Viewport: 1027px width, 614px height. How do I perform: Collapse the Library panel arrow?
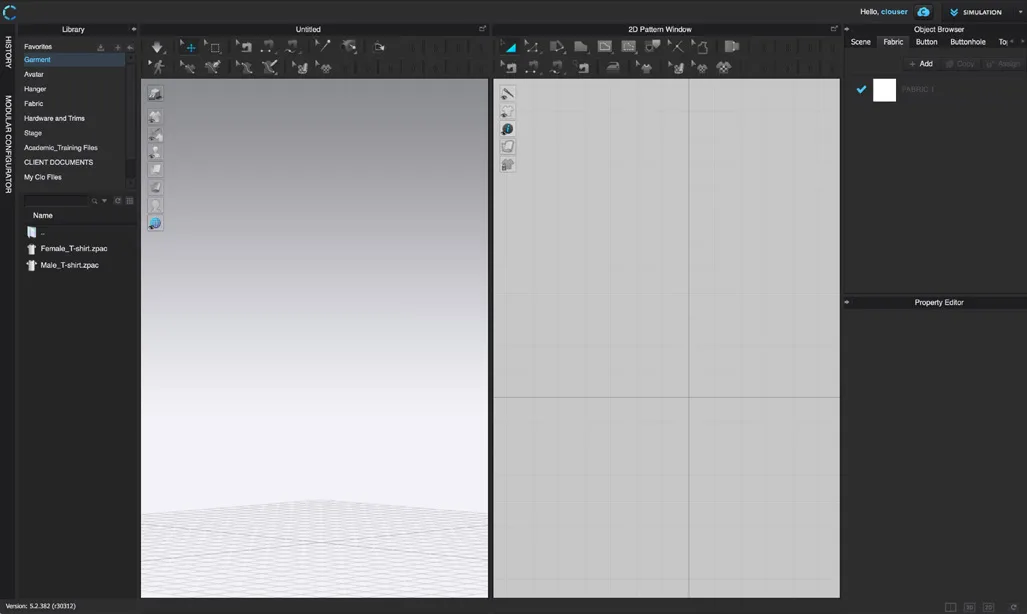point(134,29)
